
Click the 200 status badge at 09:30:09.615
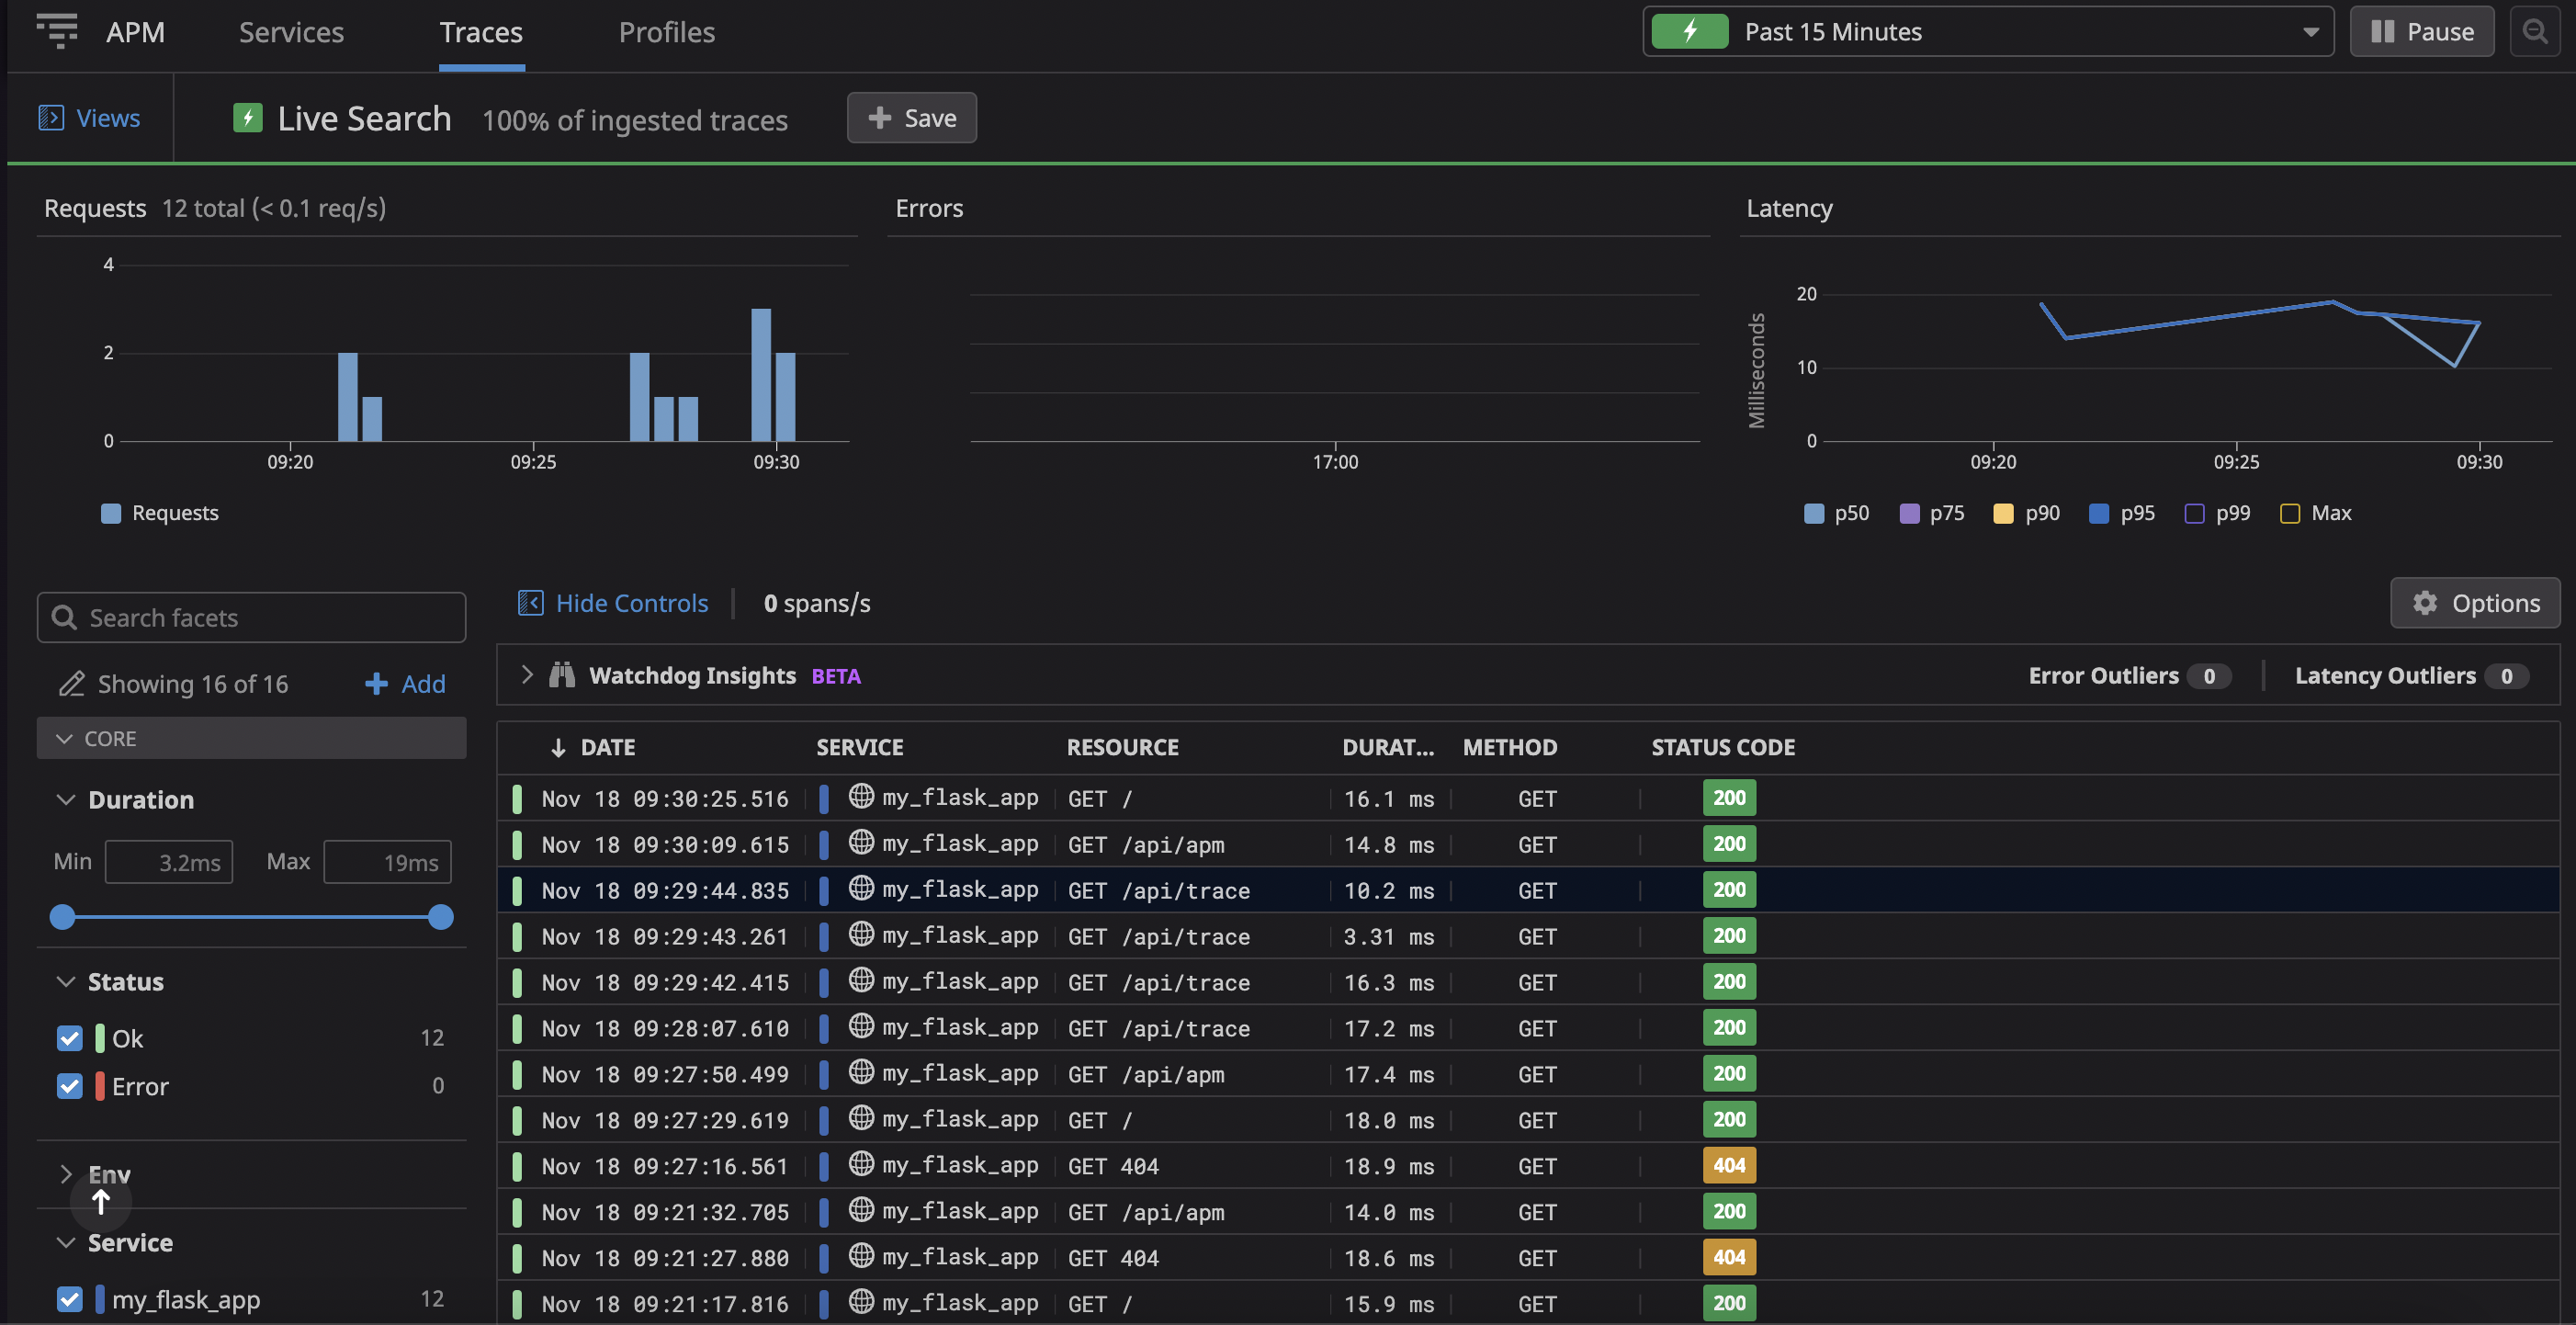(x=1729, y=844)
